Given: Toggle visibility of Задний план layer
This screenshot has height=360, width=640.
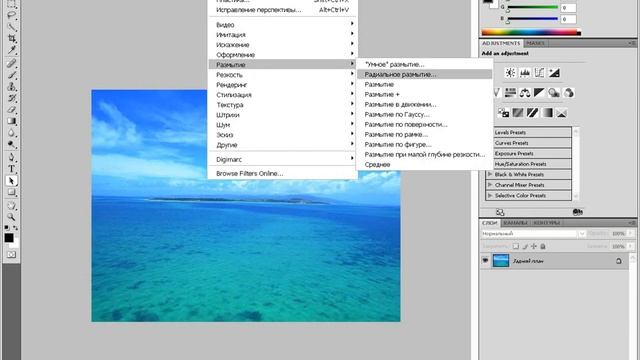Looking at the screenshot, I should tap(485, 260).
